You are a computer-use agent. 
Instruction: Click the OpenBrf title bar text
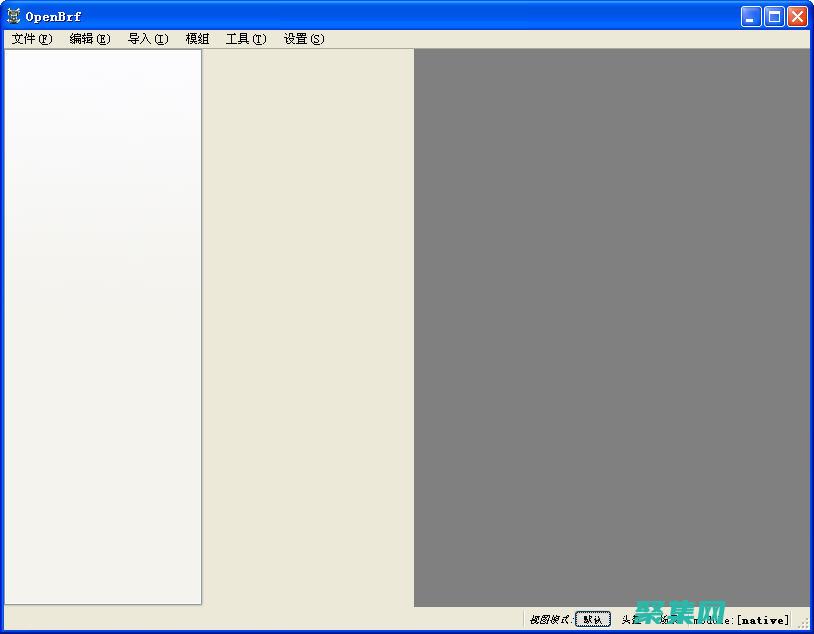(54, 16)
